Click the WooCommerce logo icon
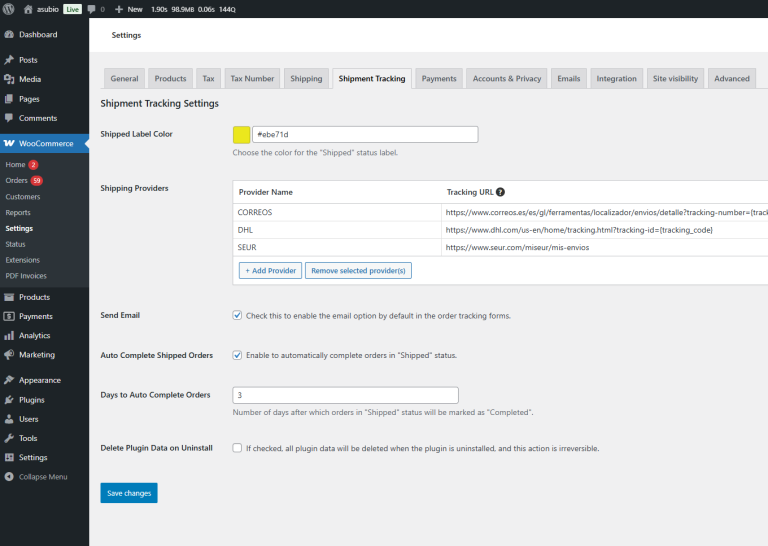This screenshot has width=768, height=546. 9,143
